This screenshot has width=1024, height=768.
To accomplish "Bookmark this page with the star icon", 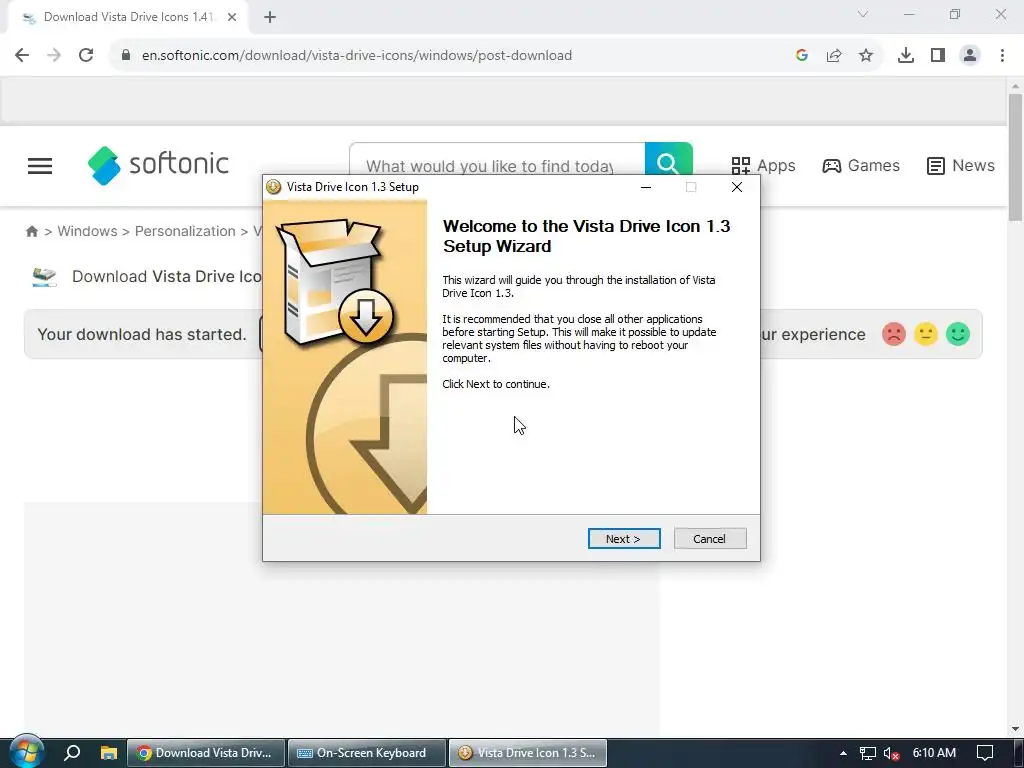I will pos(866,56).
